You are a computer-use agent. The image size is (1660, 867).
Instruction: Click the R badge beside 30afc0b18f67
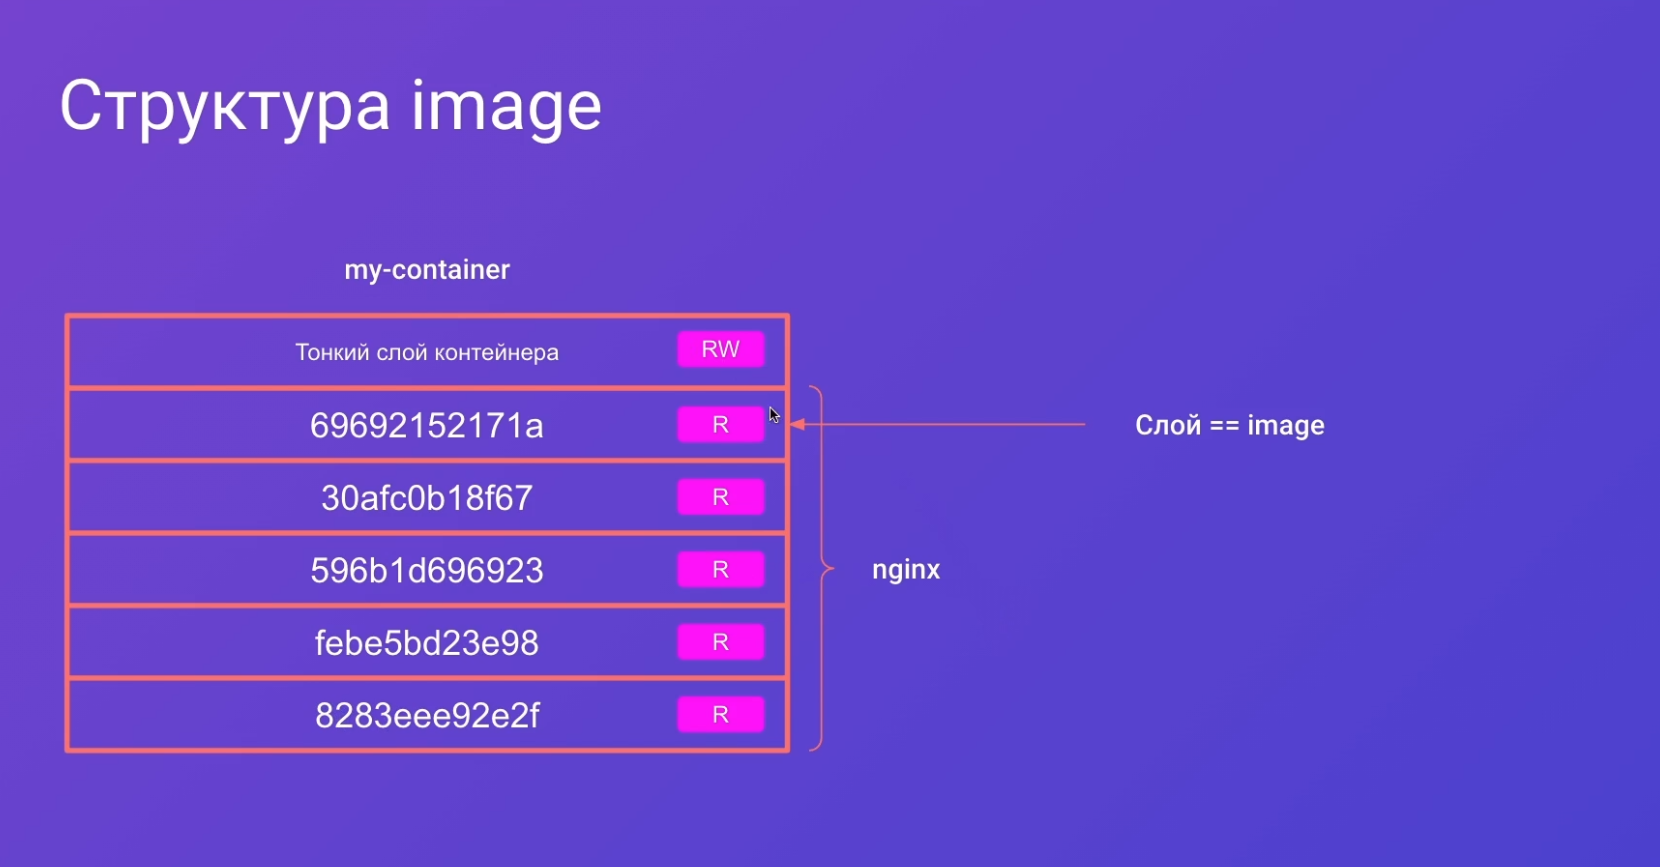click(x=721, y=497)
